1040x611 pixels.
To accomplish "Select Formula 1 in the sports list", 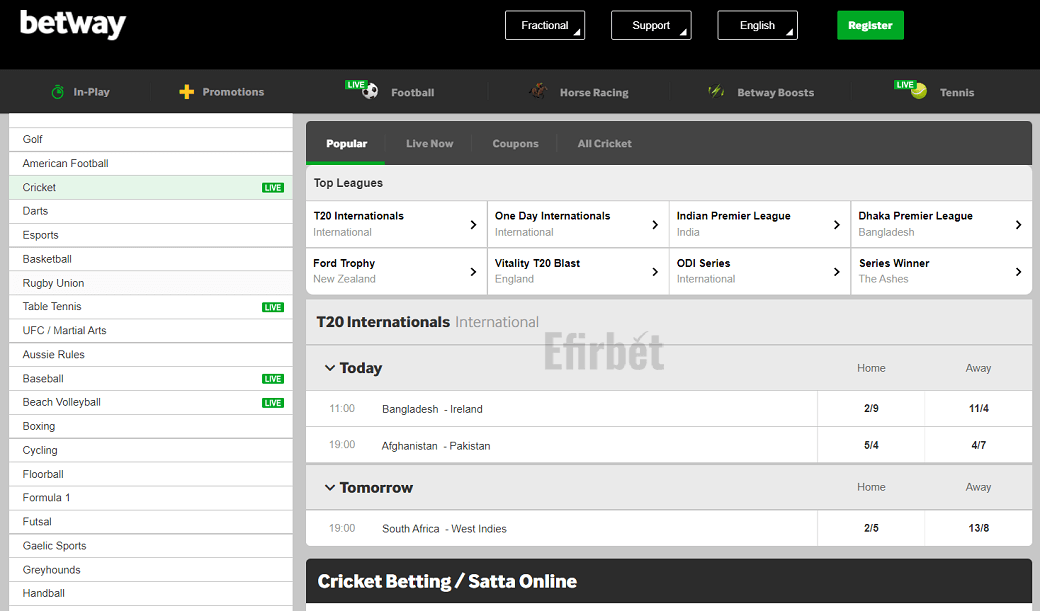I will point(151,498).
